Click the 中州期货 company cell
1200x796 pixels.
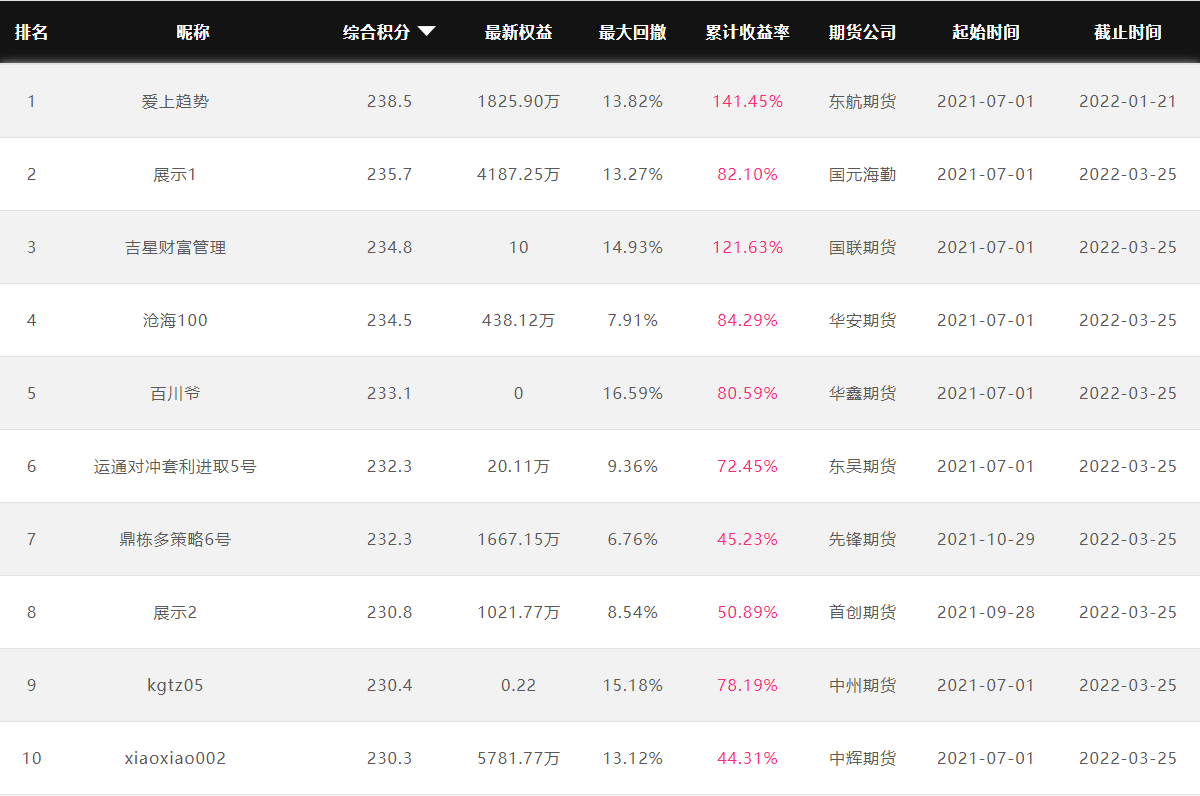[x=862, y=685]
